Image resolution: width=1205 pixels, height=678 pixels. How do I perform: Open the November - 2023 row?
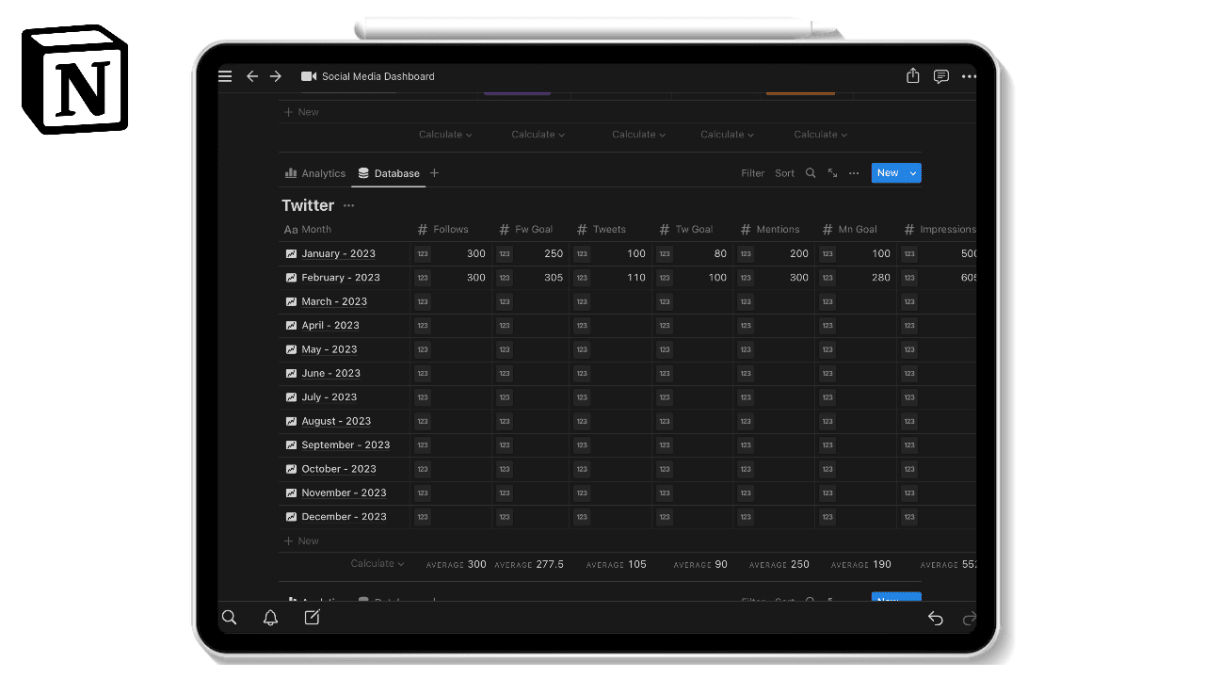pos(343,493)
